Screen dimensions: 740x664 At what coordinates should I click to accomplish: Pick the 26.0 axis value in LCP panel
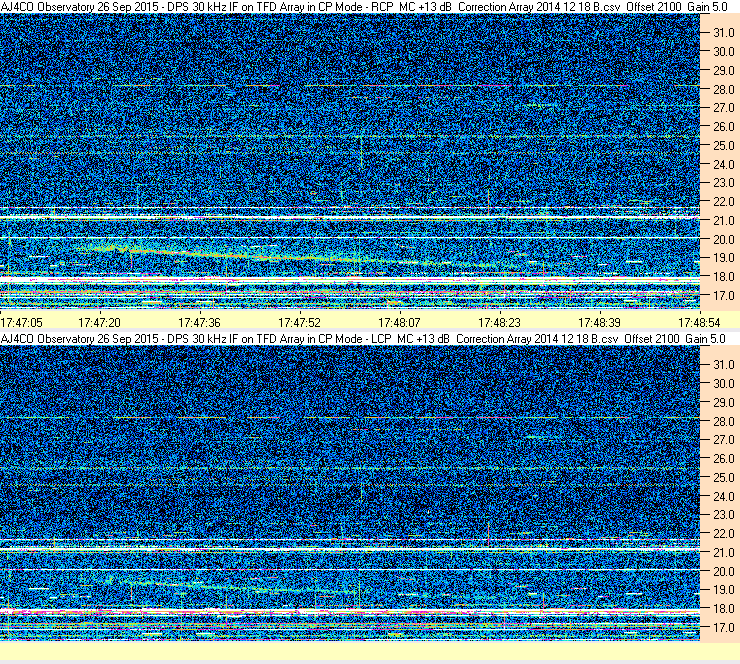pos(723,459)
